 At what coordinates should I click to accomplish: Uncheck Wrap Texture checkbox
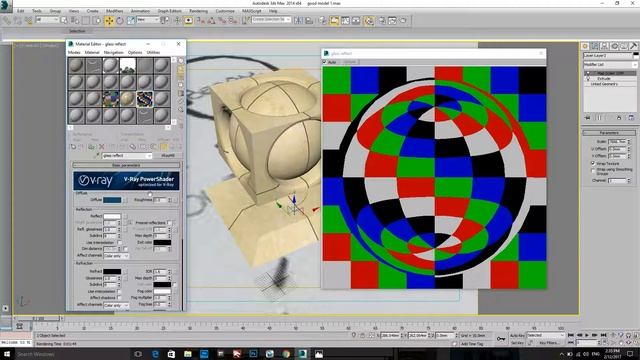(593, 163)
